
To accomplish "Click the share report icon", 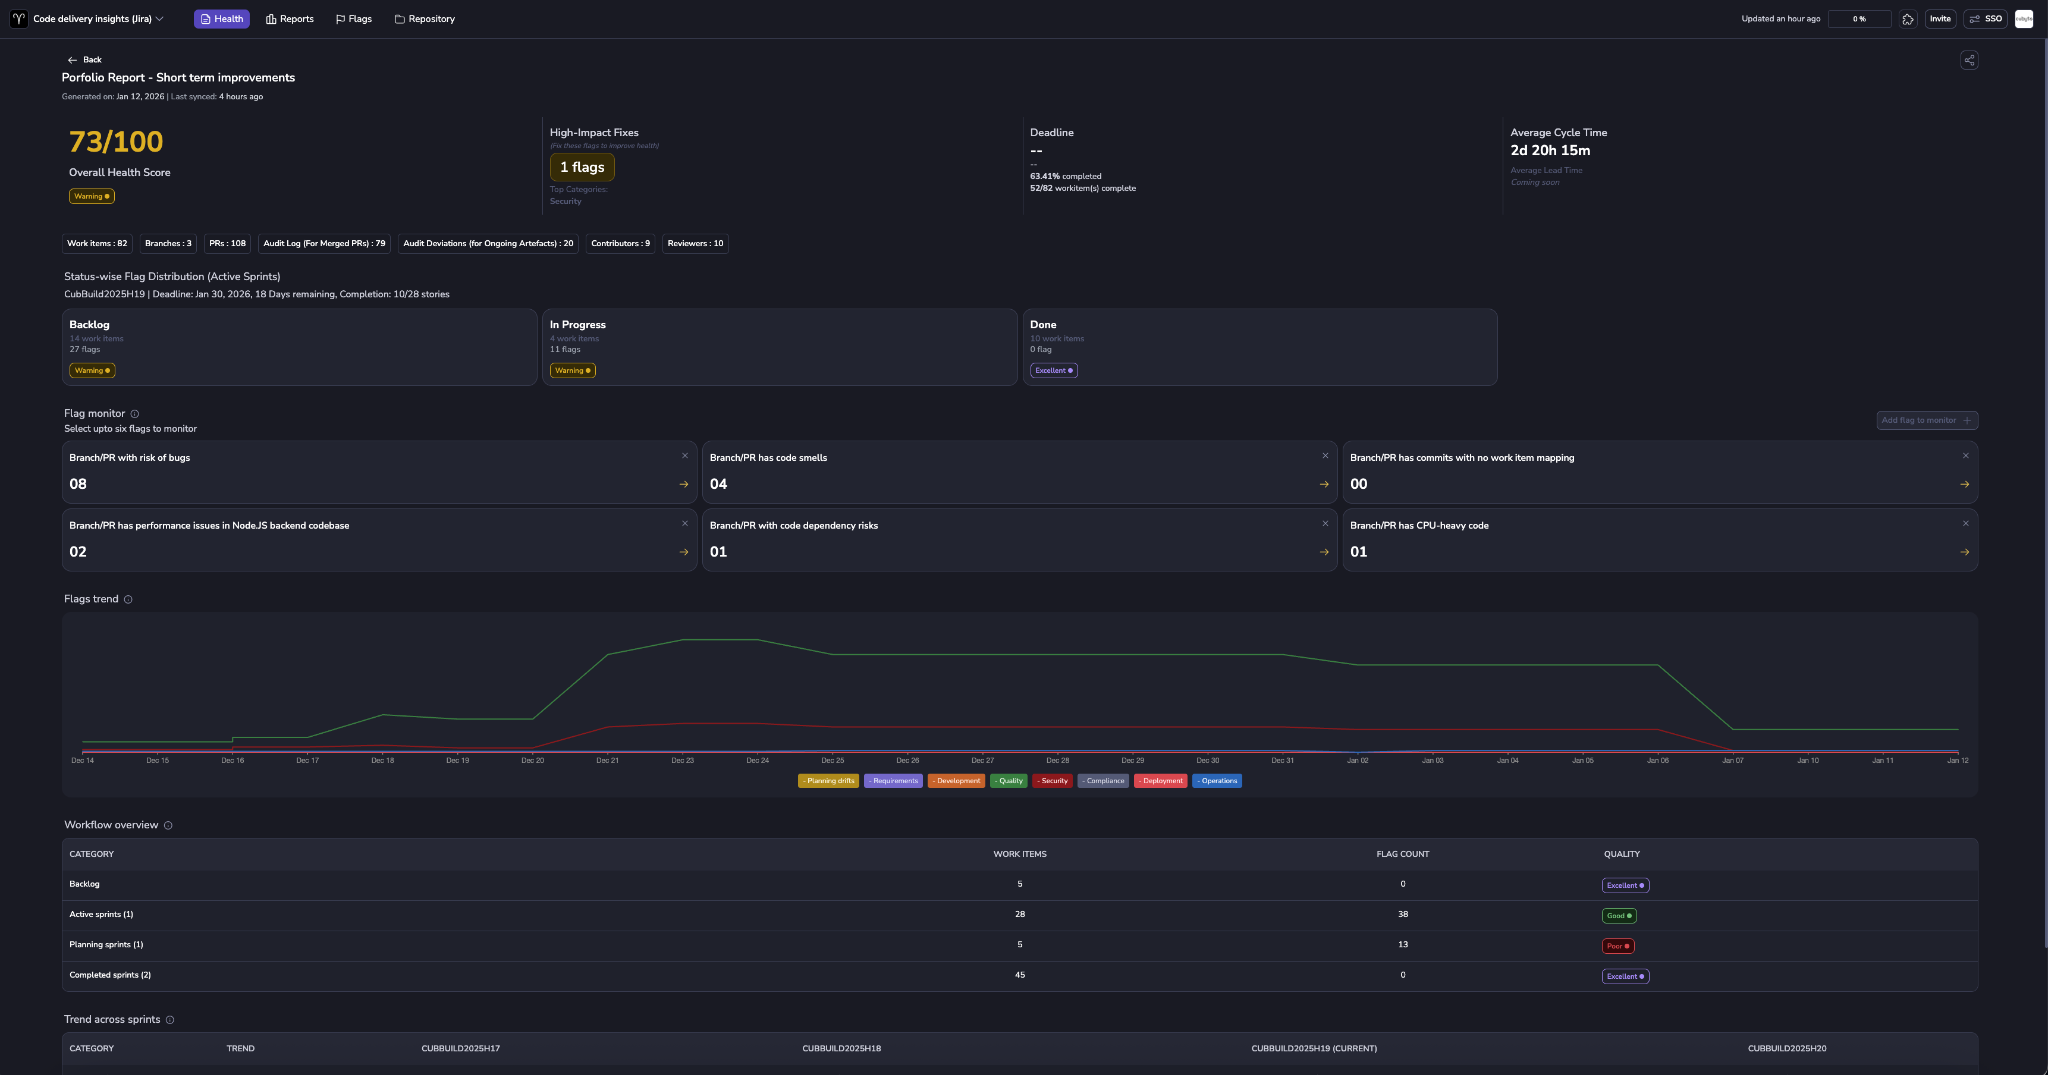I will (x=1968, y=60).
